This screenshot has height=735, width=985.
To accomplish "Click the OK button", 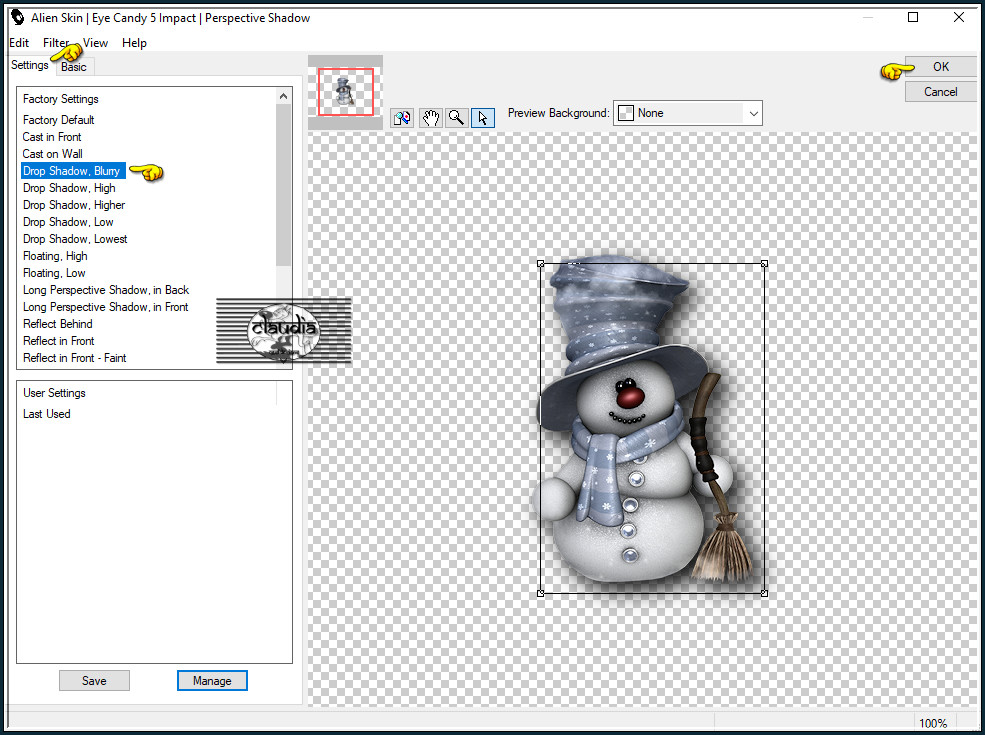I will (940, 67).
